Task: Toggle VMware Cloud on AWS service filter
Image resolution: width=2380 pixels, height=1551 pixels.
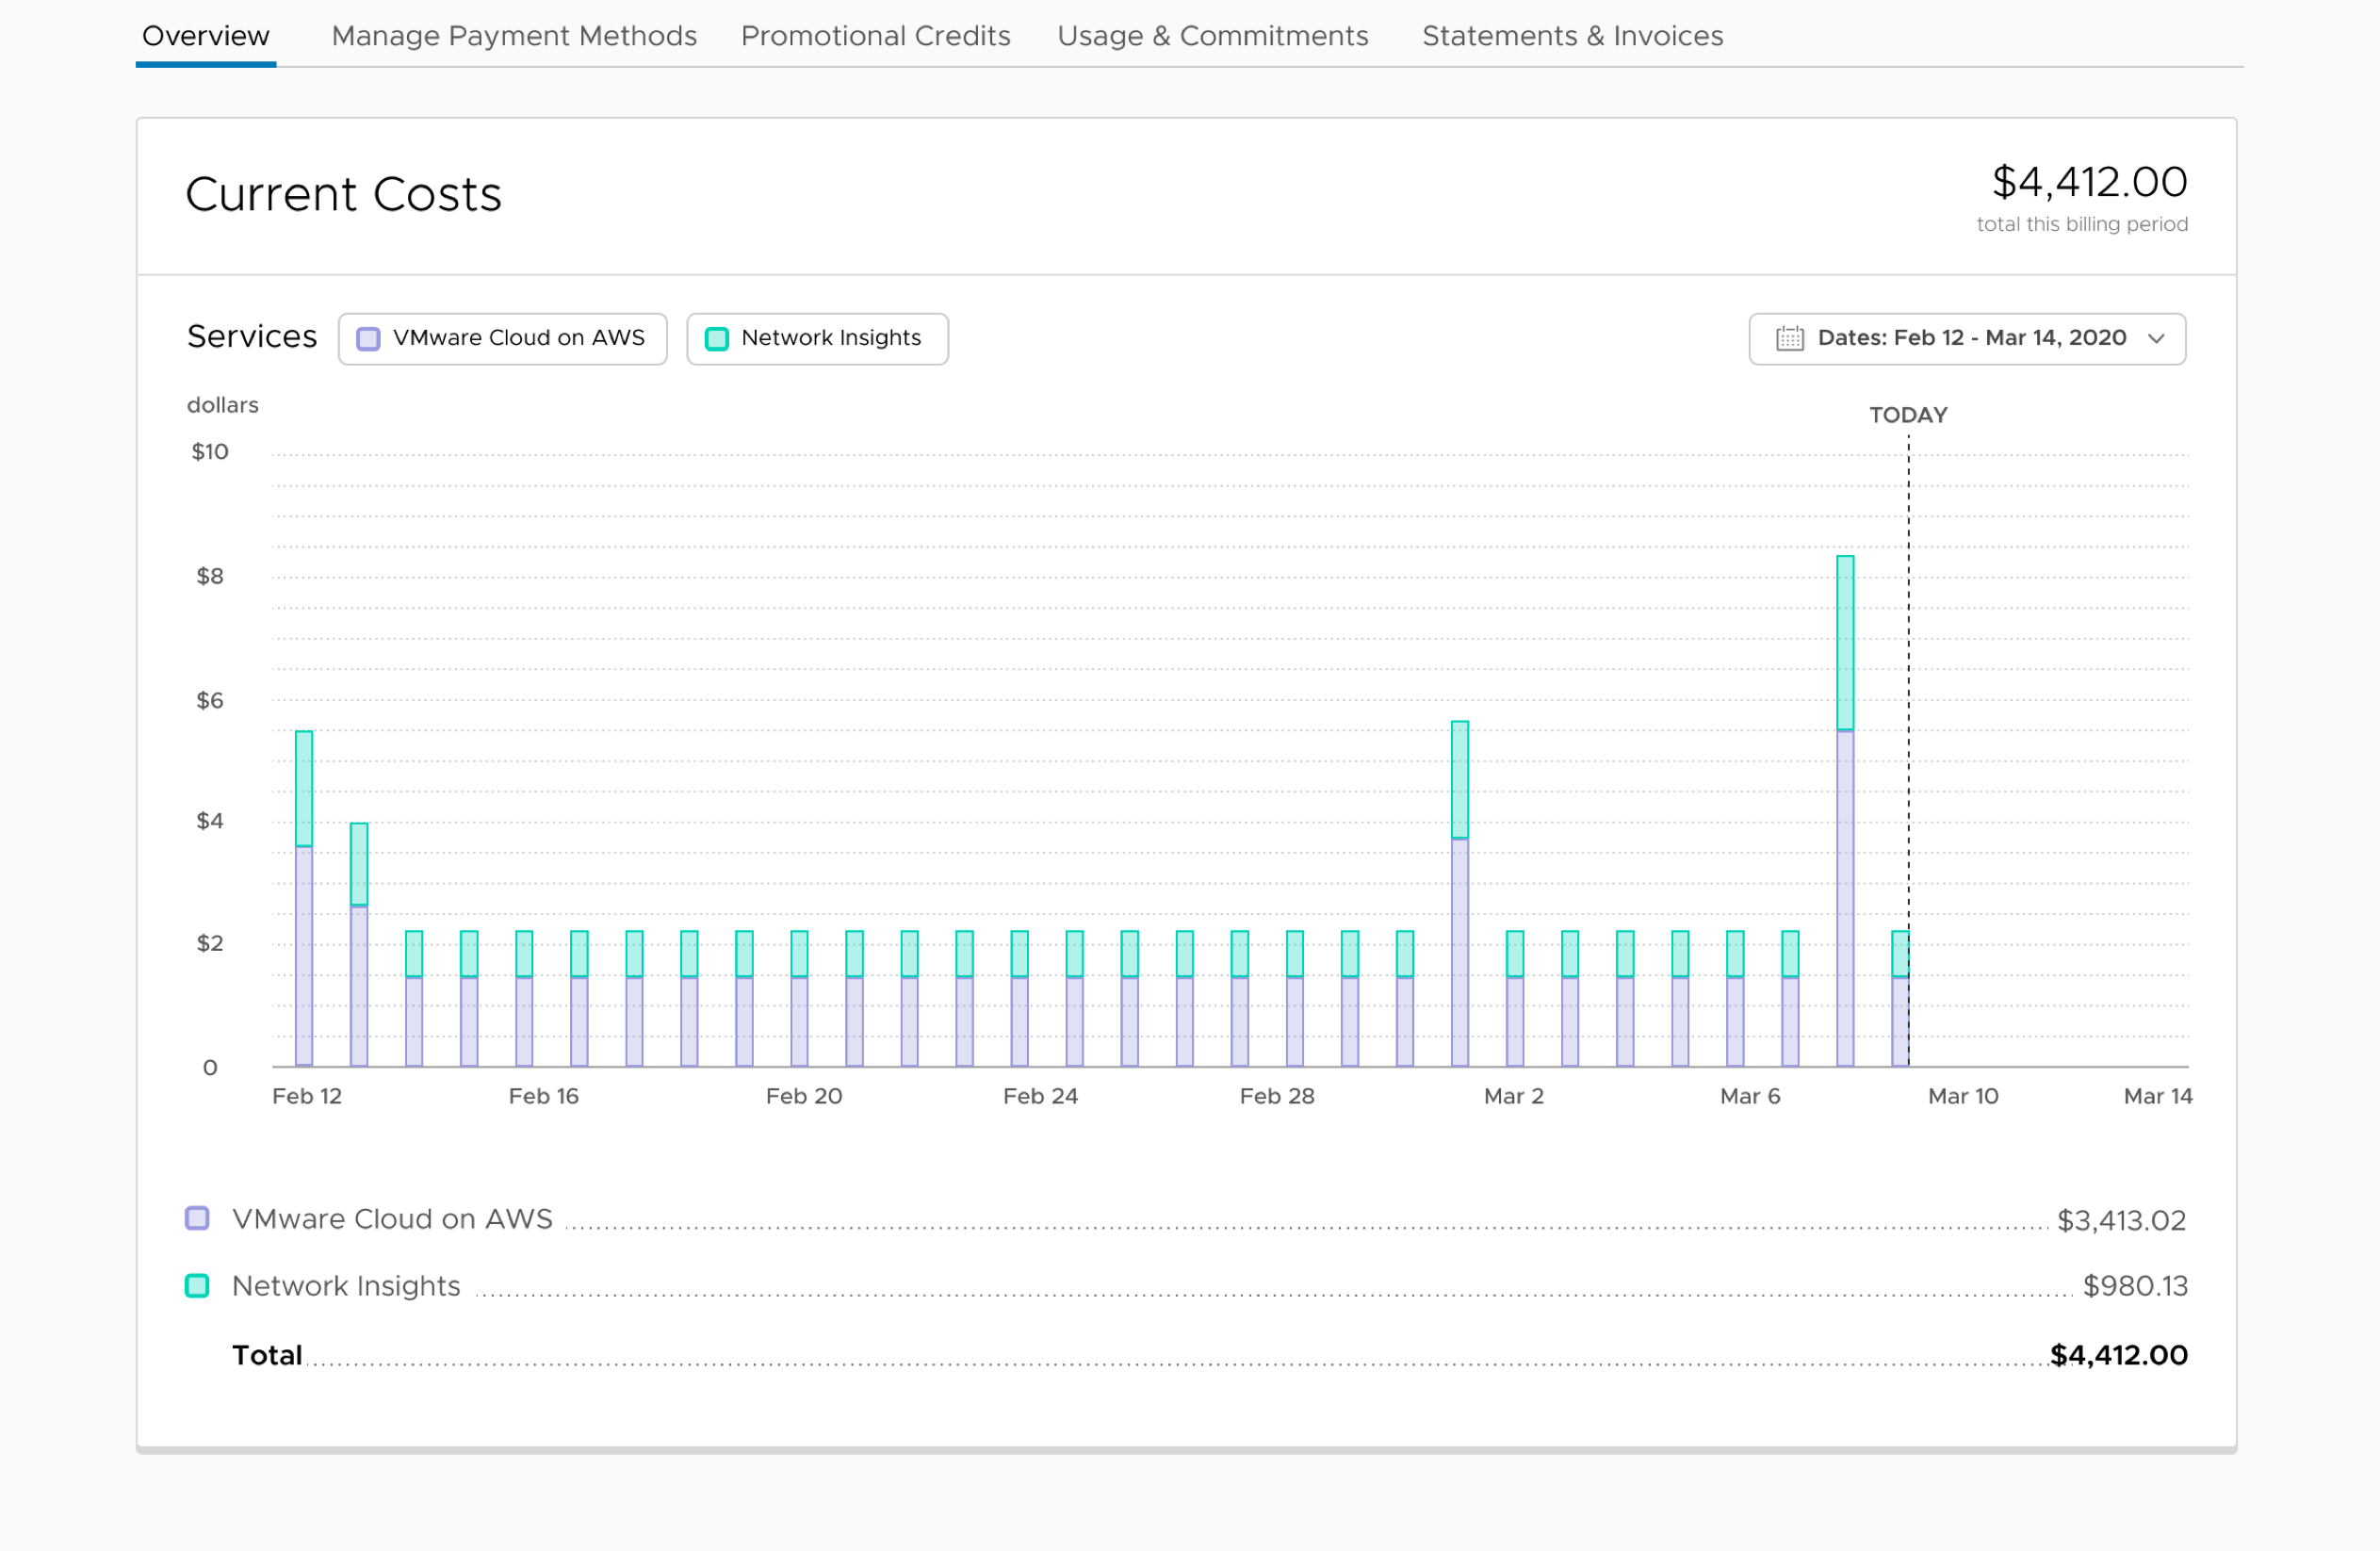Action: 502,339
